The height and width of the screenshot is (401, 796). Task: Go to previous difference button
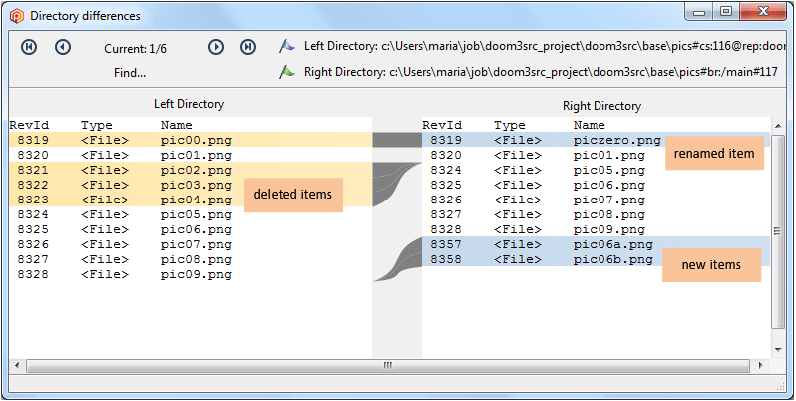(63, 47)
